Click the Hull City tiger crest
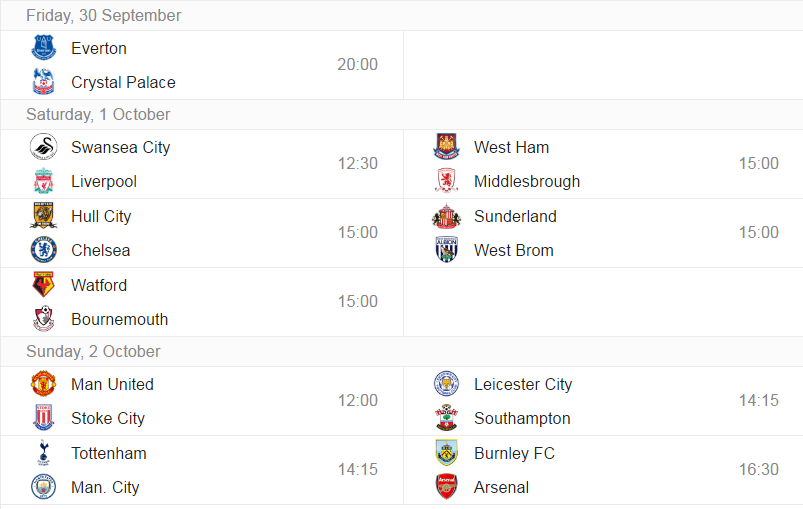 pyautogui.click(x=44, y=216)
